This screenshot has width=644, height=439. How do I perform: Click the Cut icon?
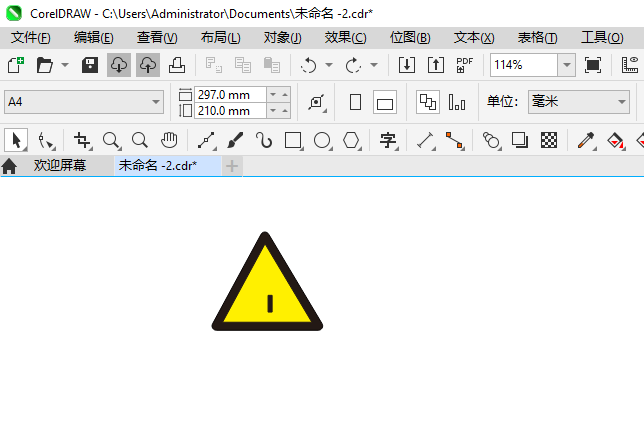tap(214, 65)
